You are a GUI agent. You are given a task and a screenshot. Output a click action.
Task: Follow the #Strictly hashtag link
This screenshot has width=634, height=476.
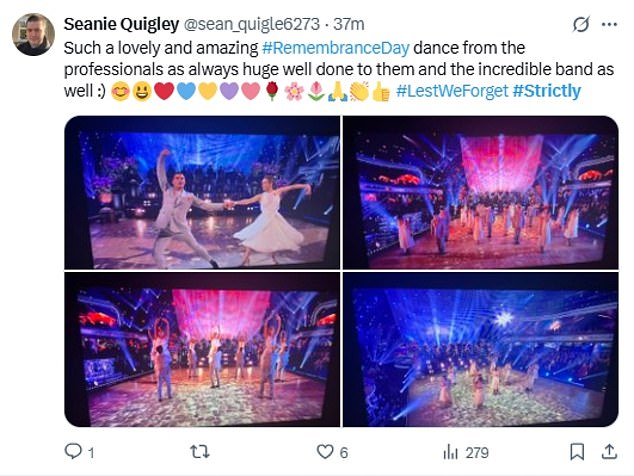pyautogui.click(x=547, y=91)
